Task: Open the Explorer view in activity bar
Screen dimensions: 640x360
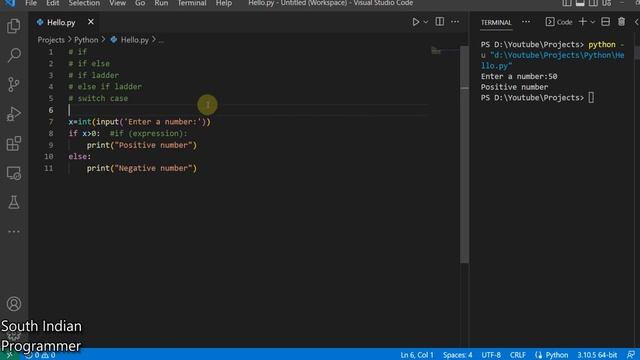Action: point(13,26)
